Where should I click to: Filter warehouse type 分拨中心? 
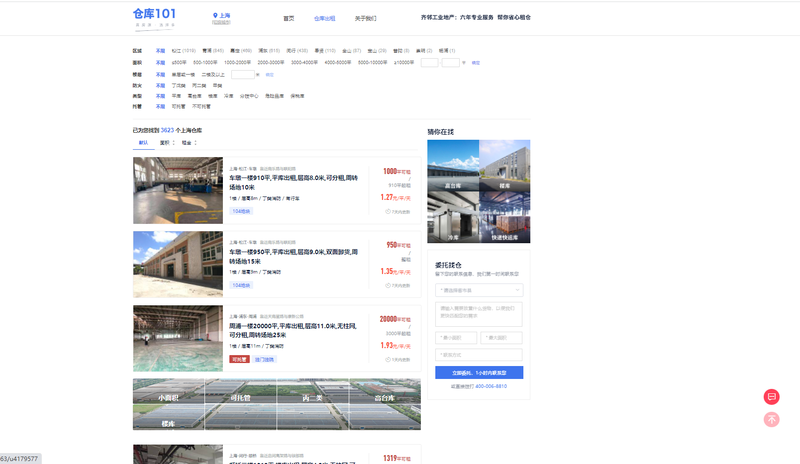coord(249,96)
